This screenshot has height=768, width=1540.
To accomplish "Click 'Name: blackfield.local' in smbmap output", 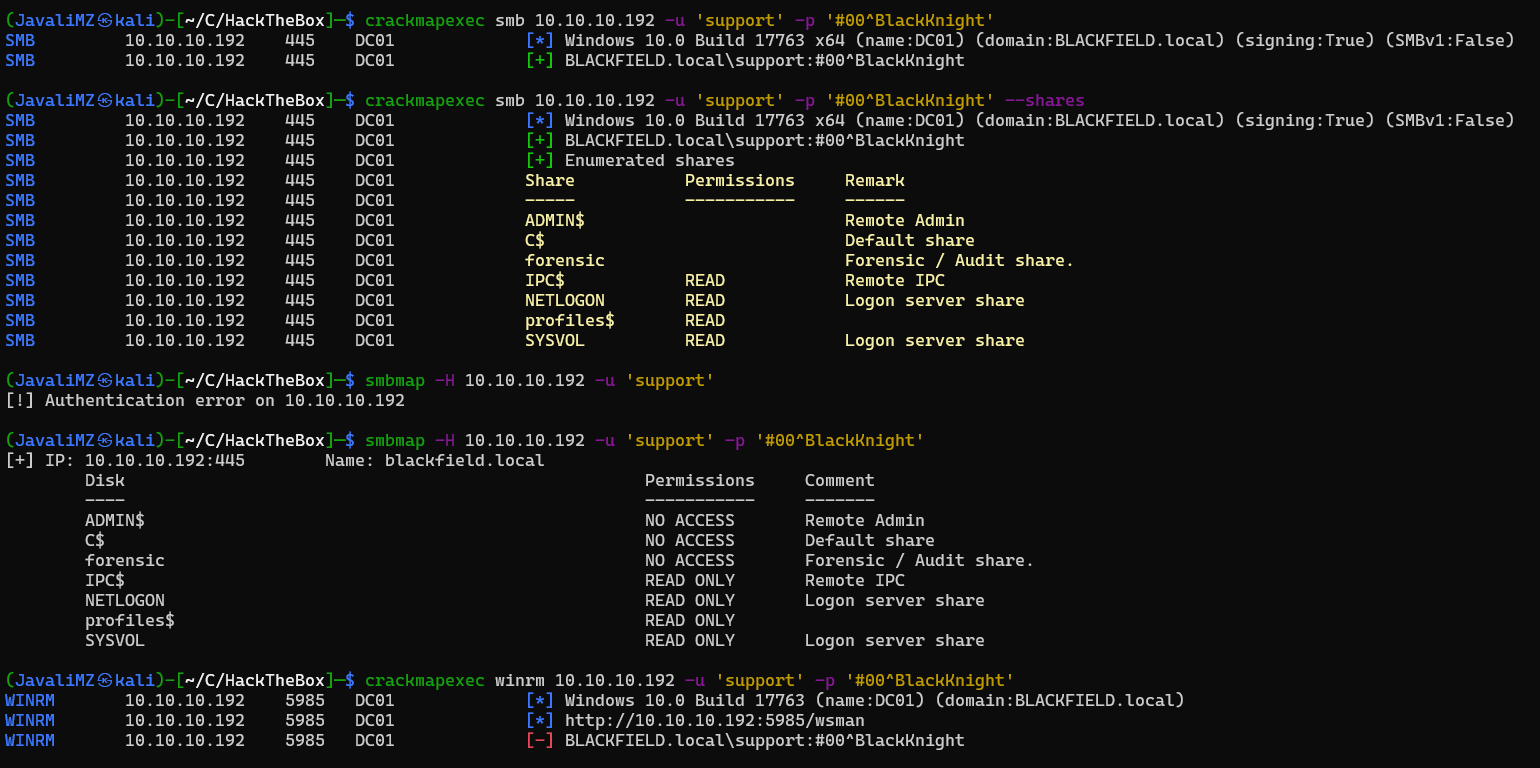I will click(x=435, y=460).
